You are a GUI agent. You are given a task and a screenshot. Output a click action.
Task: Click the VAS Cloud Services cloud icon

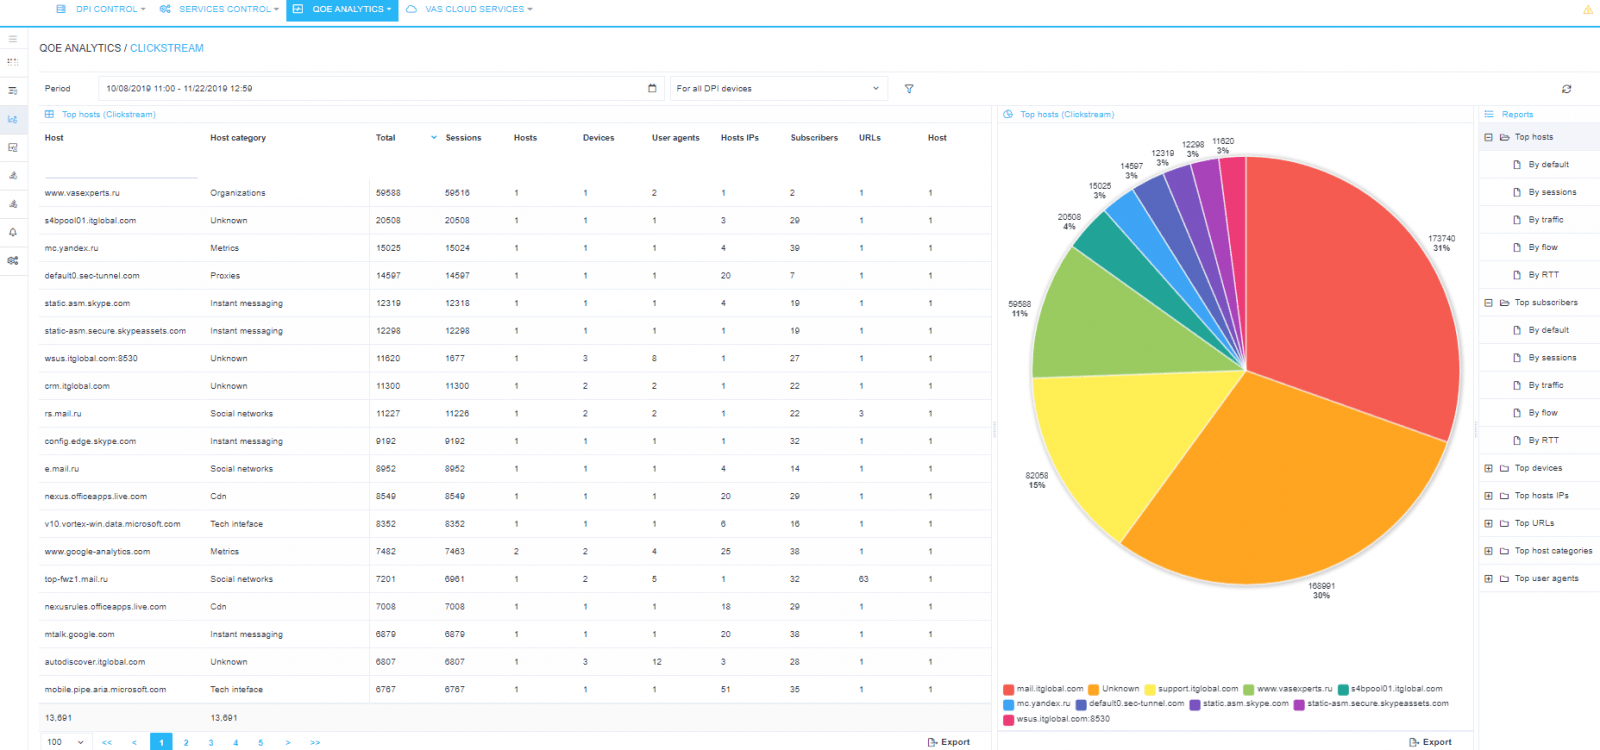click(x=411, y=9)
